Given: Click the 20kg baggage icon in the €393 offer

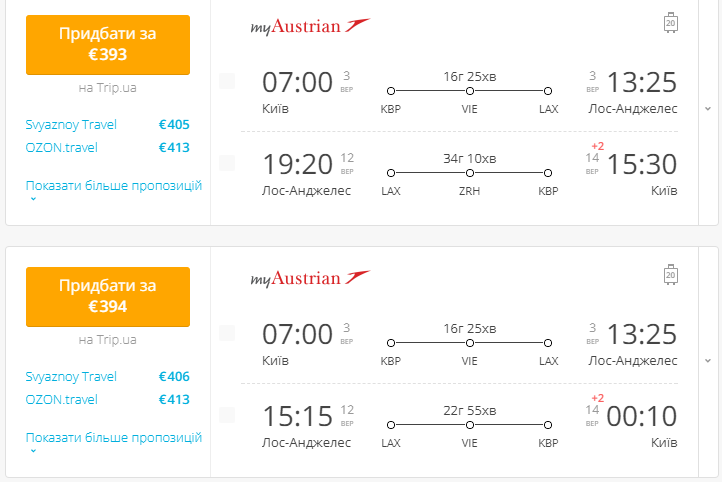Looking at the screenshot, I should click(x=671, y=23).
